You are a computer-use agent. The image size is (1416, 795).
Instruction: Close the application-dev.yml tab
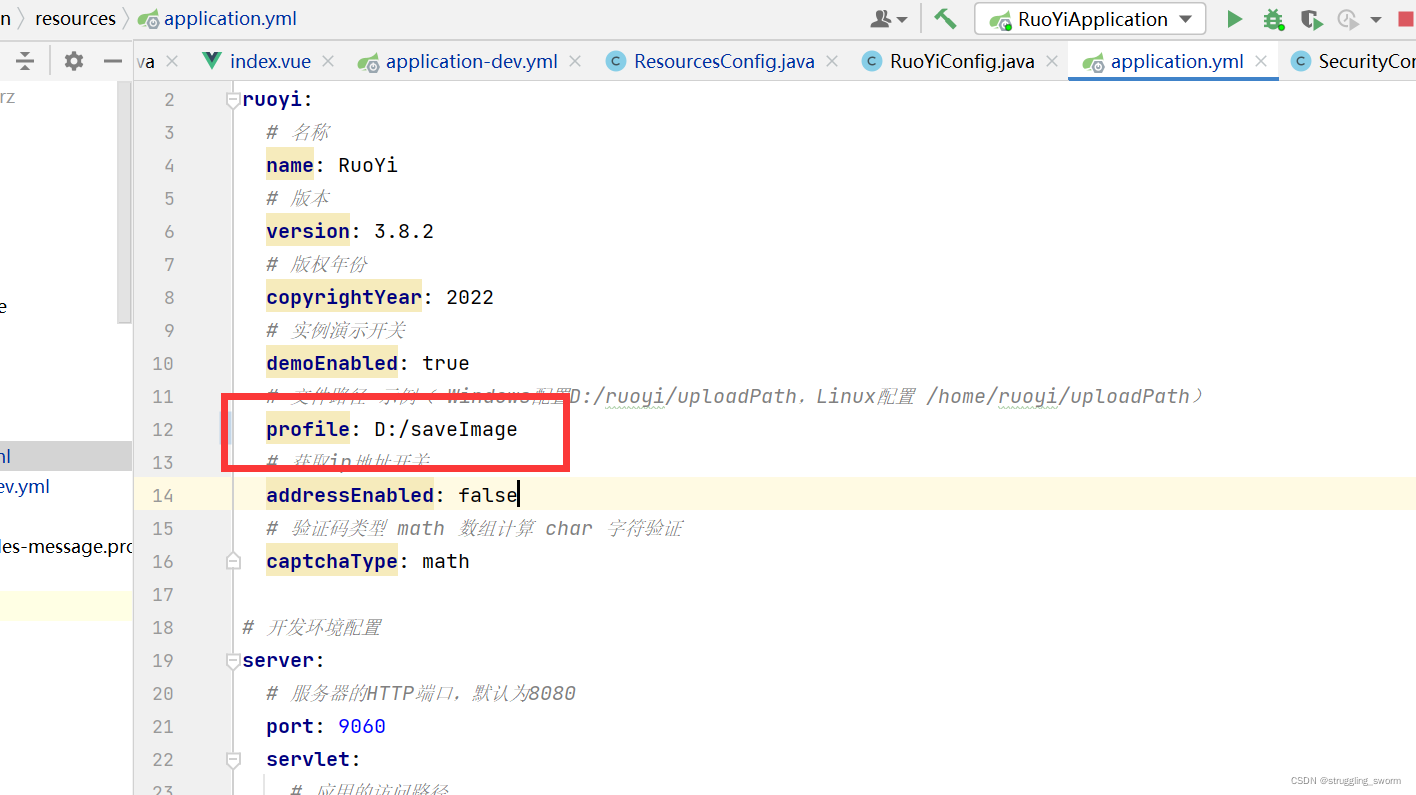coord(575,61)
